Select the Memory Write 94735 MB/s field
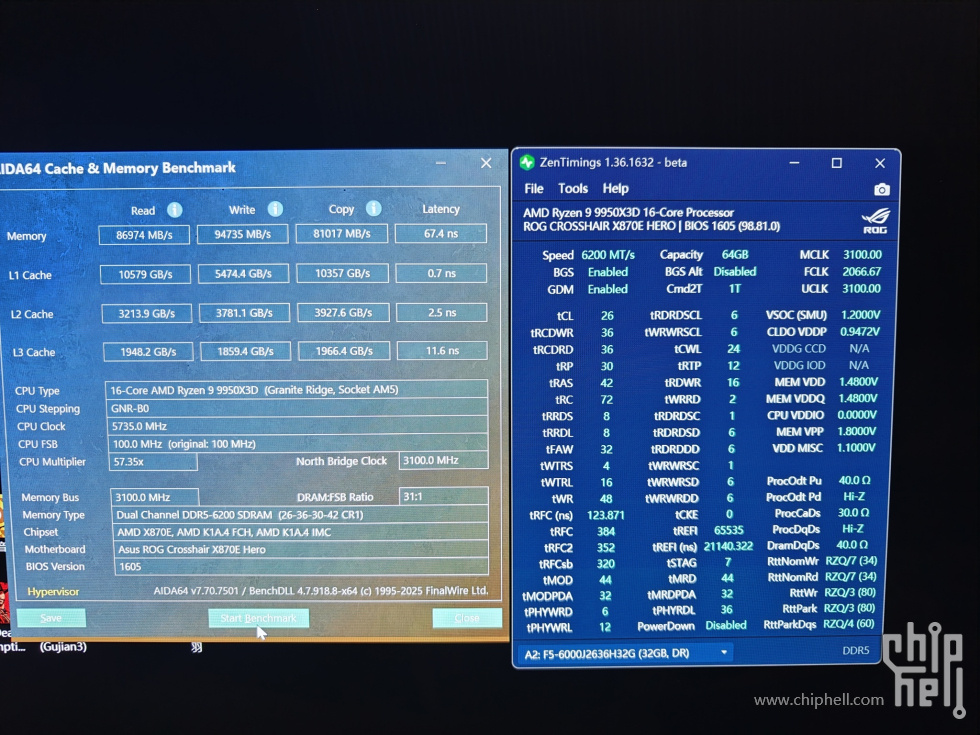Image resolution: width=980 pixels, height=735 pixels. (242, 234)
